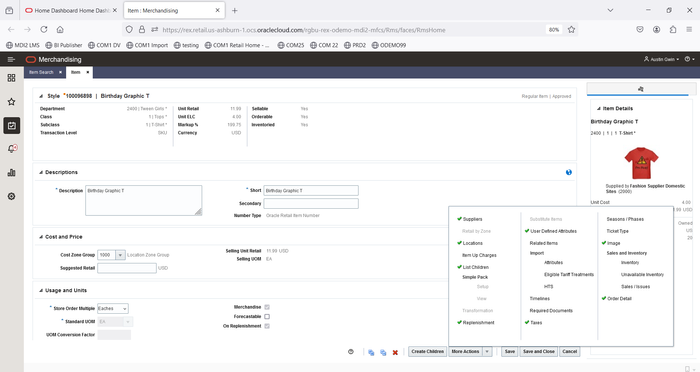Switch to the Item Search tab
The image size is (700, 372).
click(41, 72)
